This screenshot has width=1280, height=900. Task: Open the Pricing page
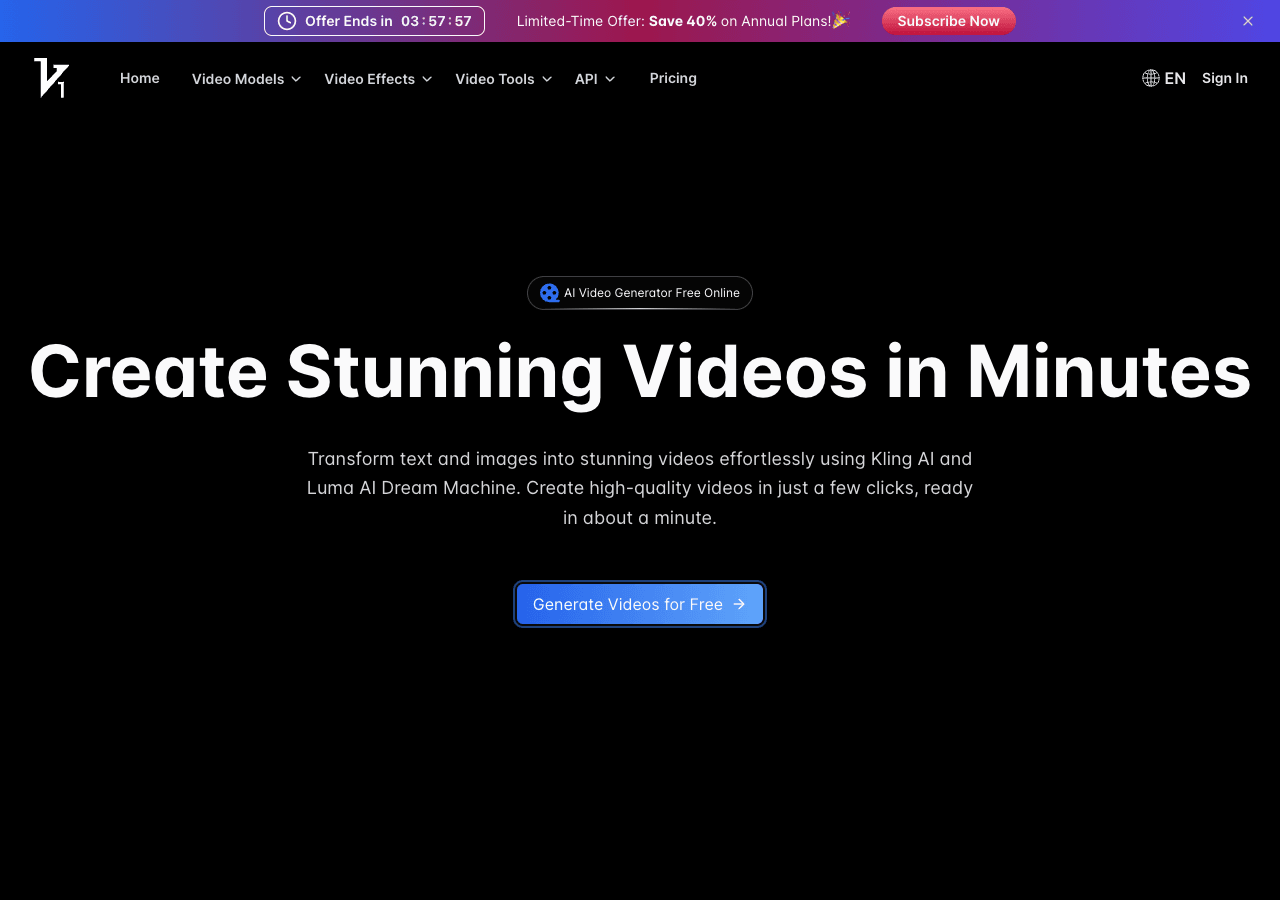click(673, 78)
